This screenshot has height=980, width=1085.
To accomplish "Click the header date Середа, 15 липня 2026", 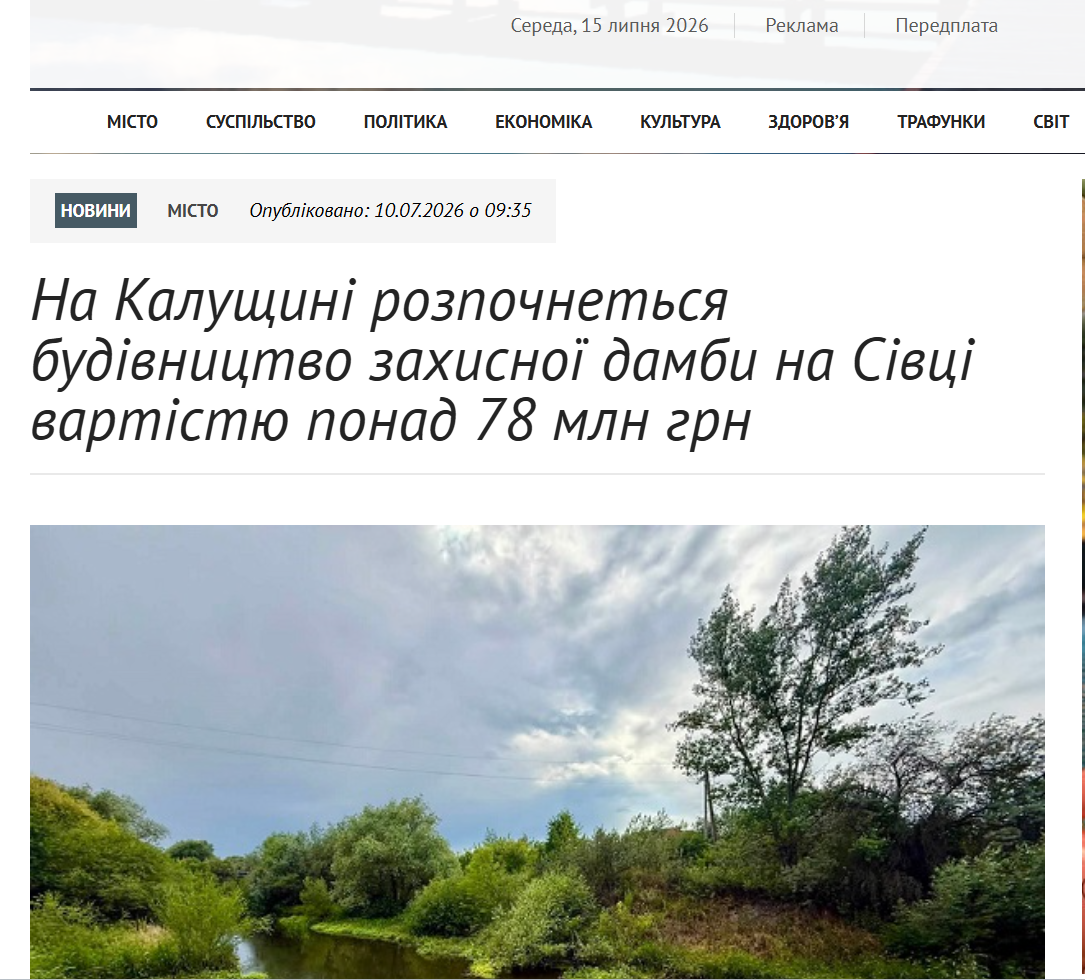I will [x=610, y=26].
